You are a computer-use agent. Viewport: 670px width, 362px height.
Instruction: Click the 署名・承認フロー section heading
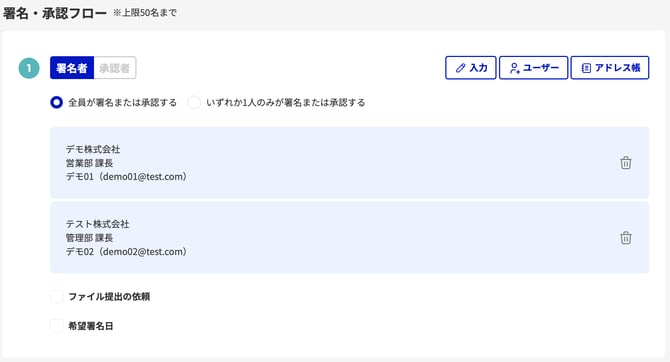tap(55, 13)
